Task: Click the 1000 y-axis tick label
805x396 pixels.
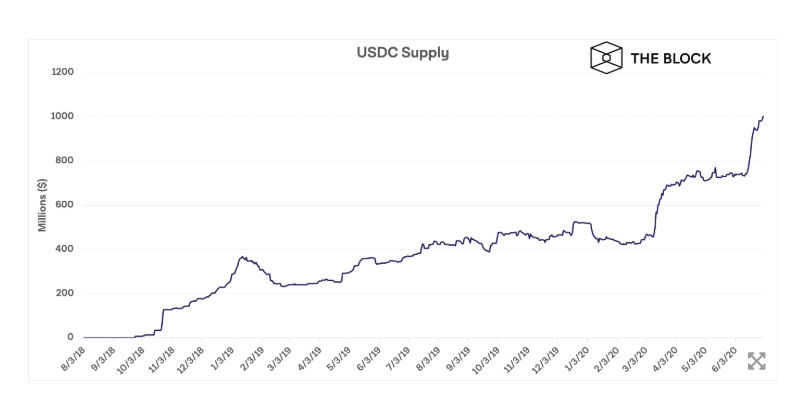Action: [63, 116]
